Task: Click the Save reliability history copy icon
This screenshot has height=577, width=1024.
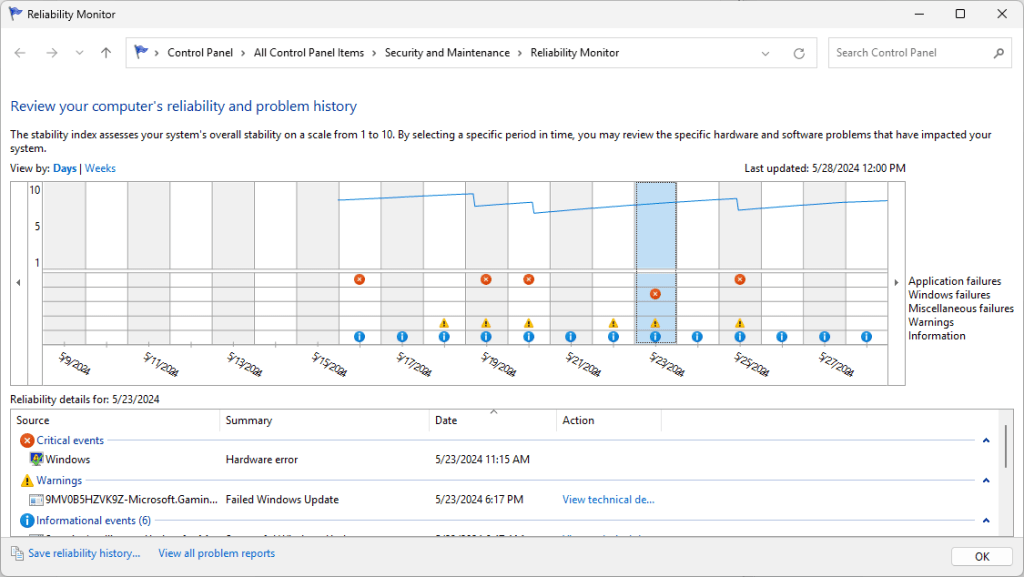Action: point(16,553)
